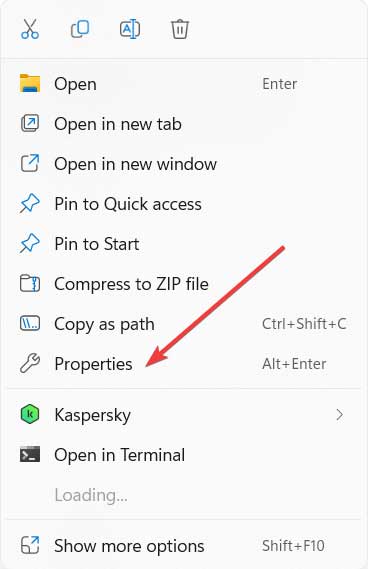Click the Delete trash can icon
This screenshot has height=569, width=368.
pos(180,29)
